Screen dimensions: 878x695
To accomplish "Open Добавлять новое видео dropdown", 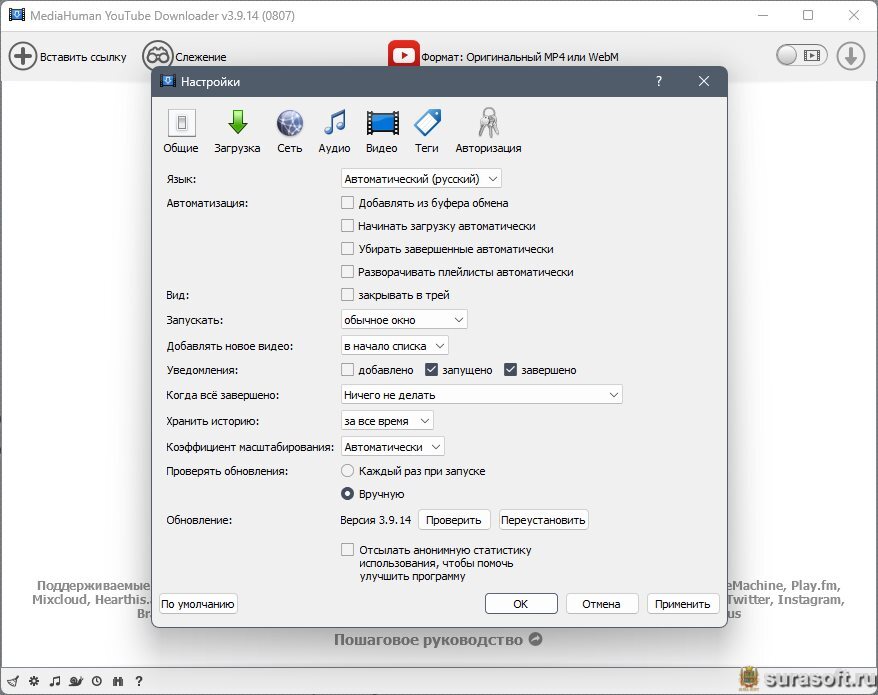I will 395,346.
